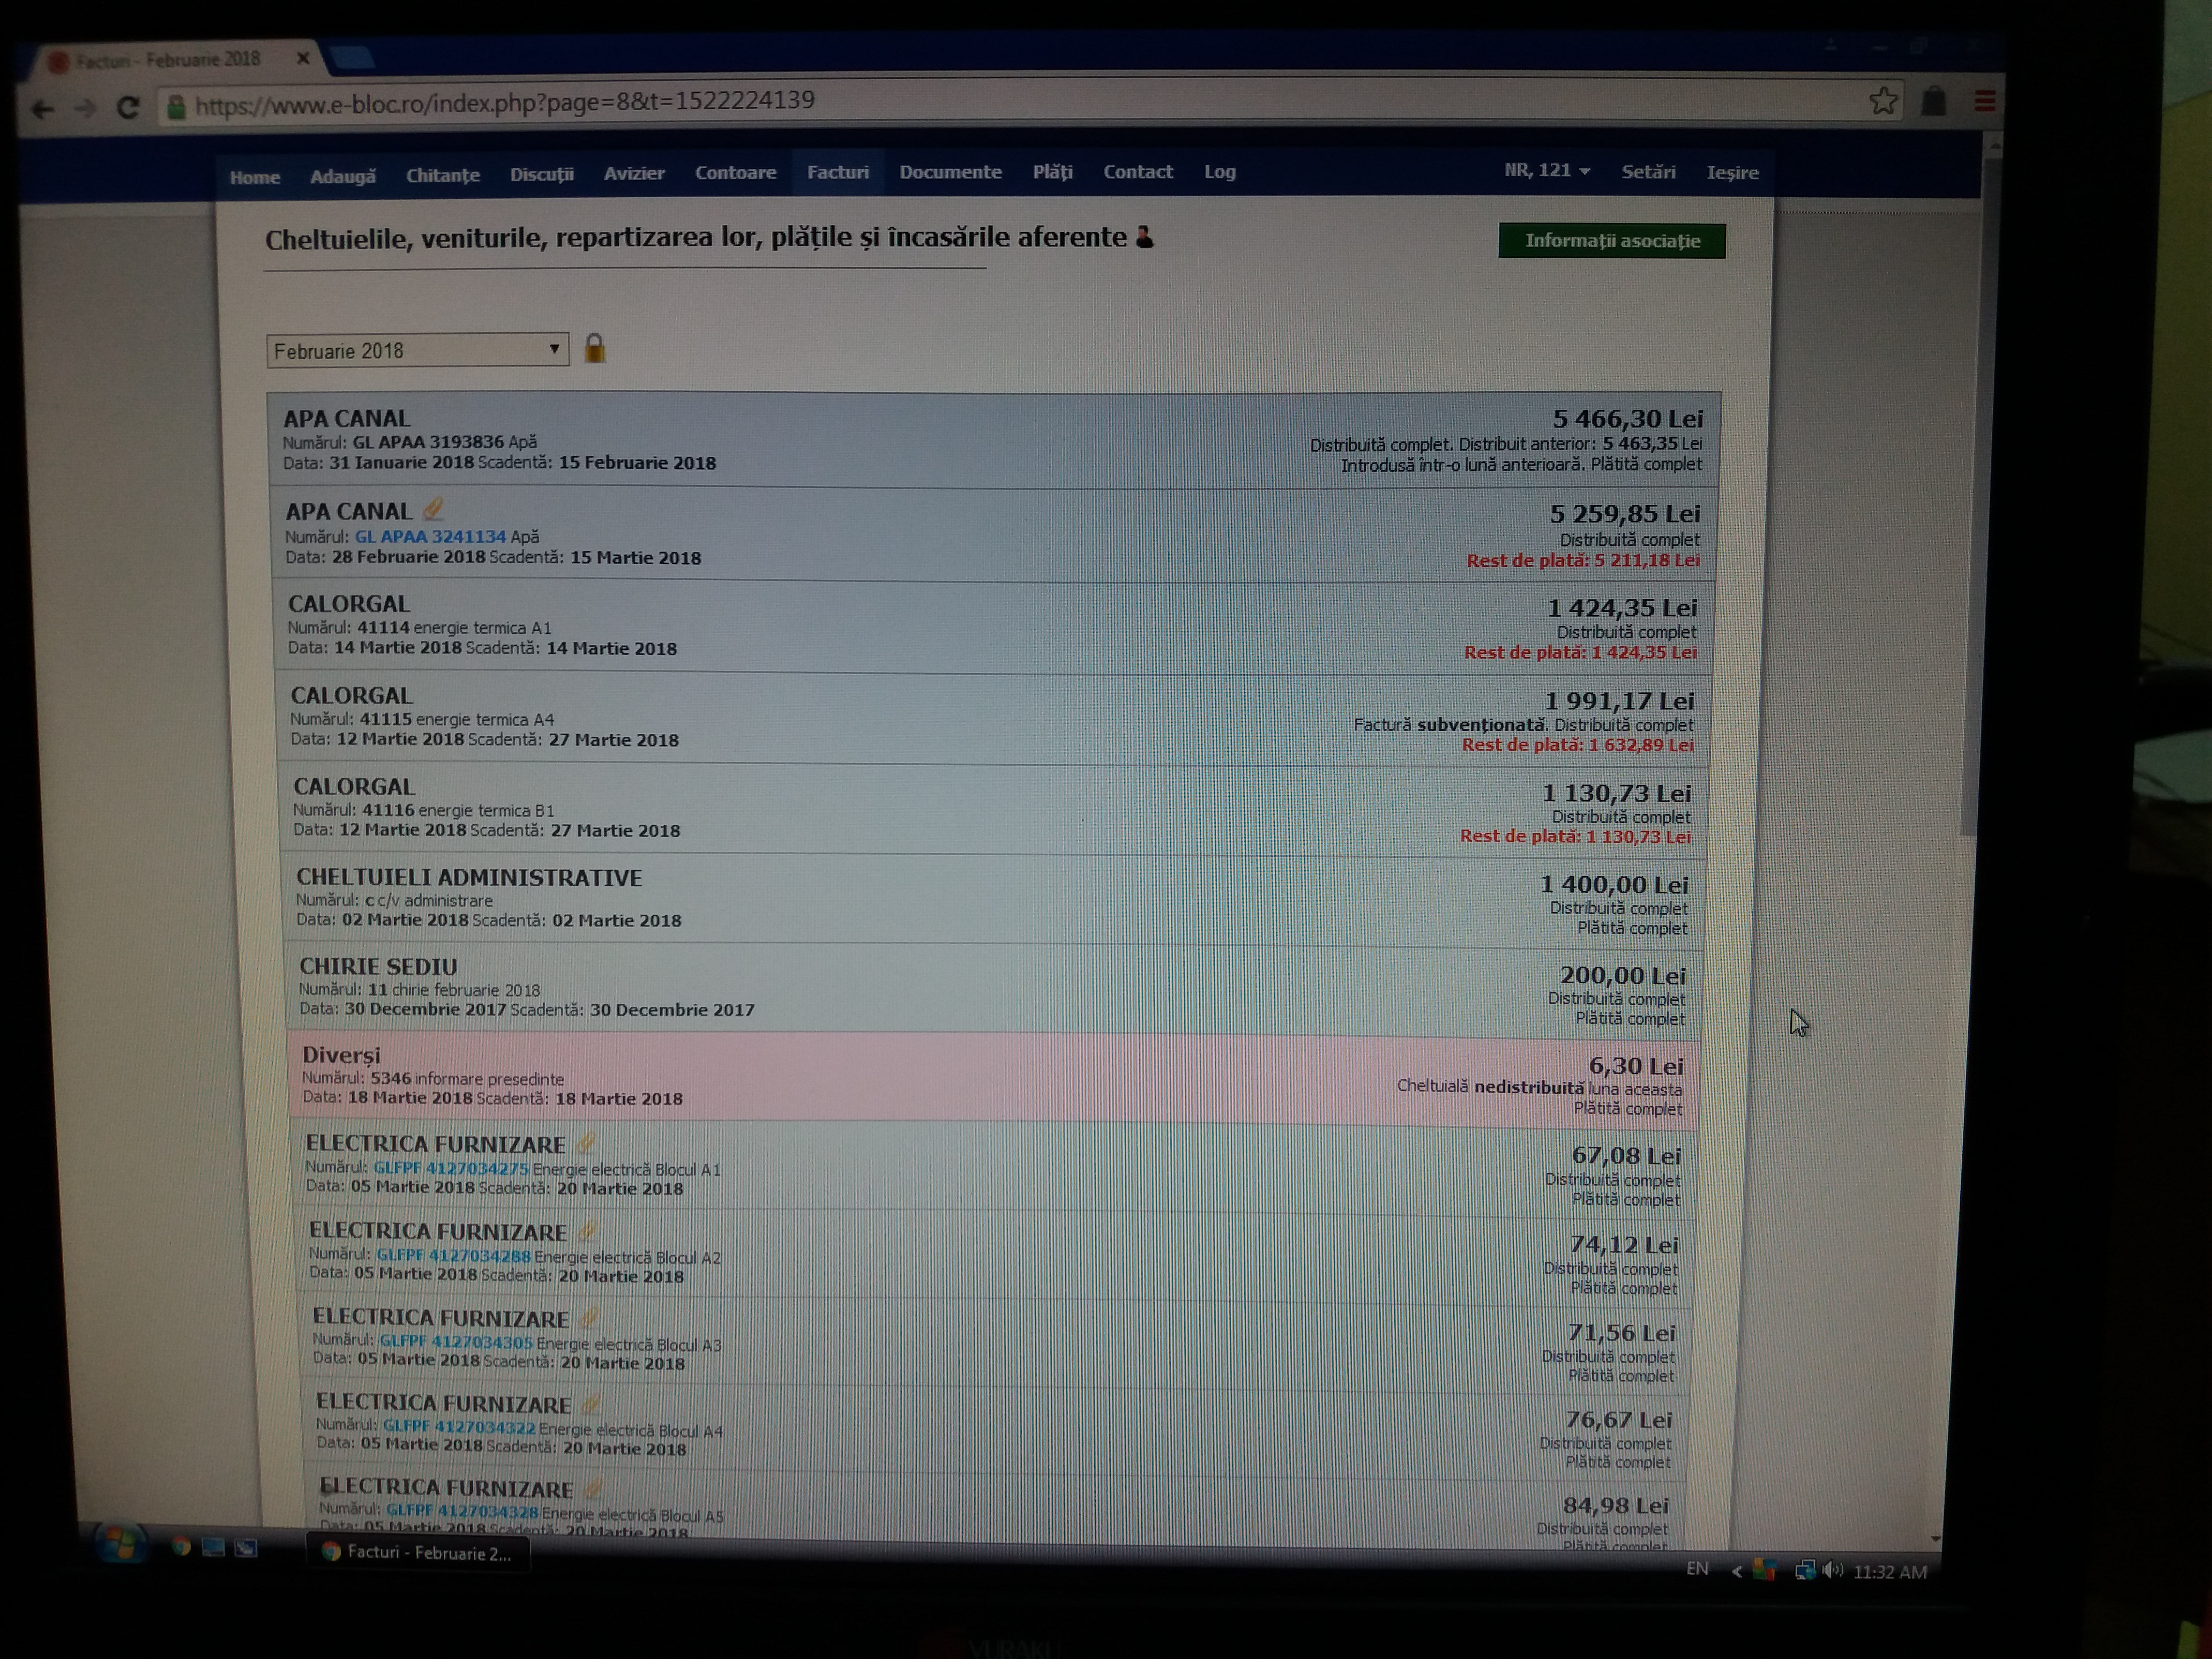Open the Home menu item

pyautogui.click(x=254, y=177)
